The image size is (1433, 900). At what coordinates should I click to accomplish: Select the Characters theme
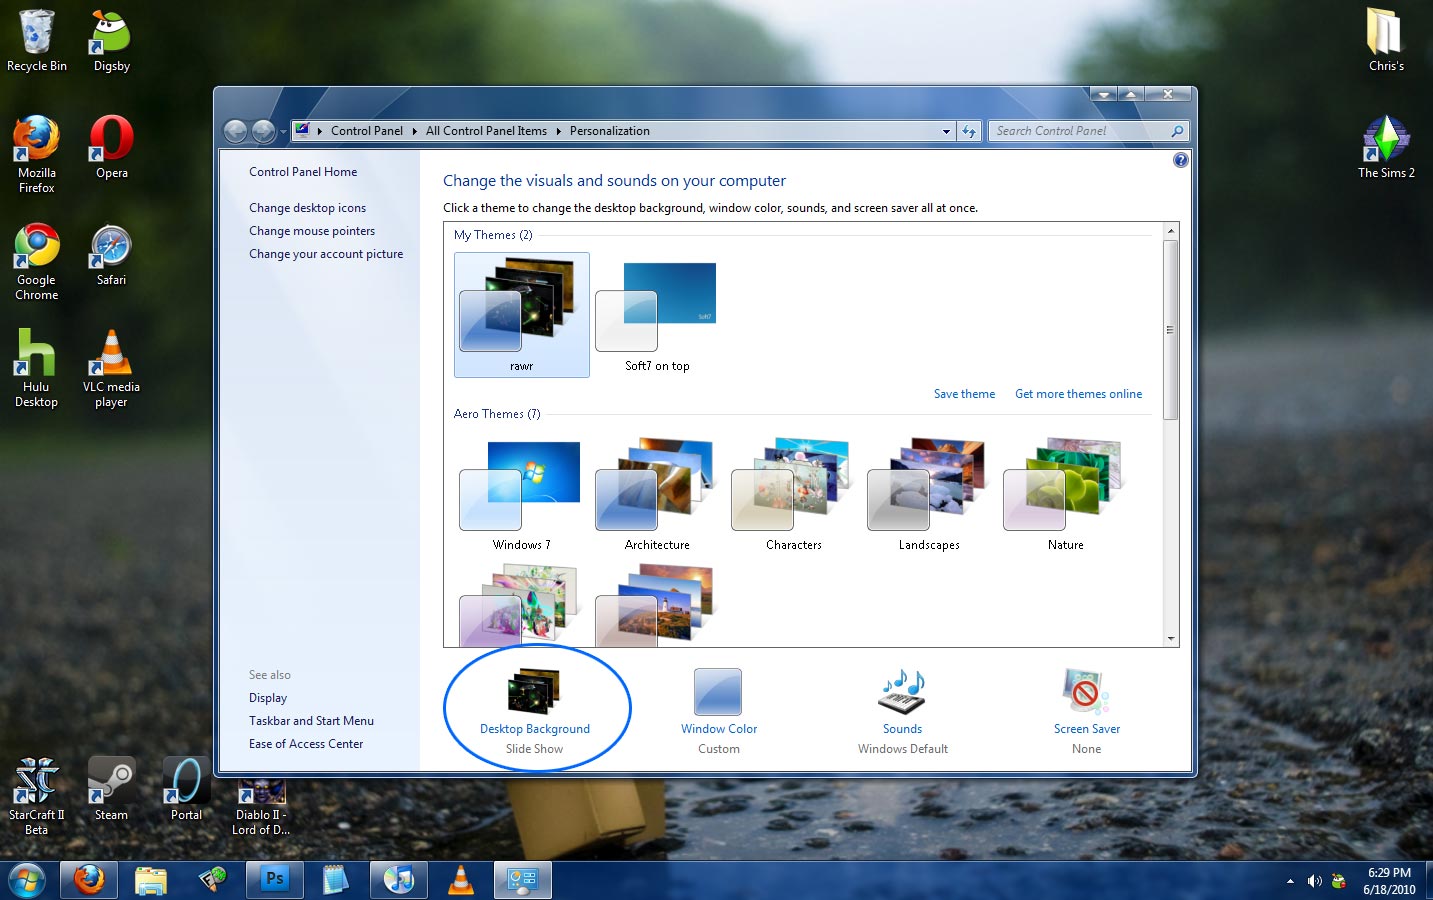[793, 494]
